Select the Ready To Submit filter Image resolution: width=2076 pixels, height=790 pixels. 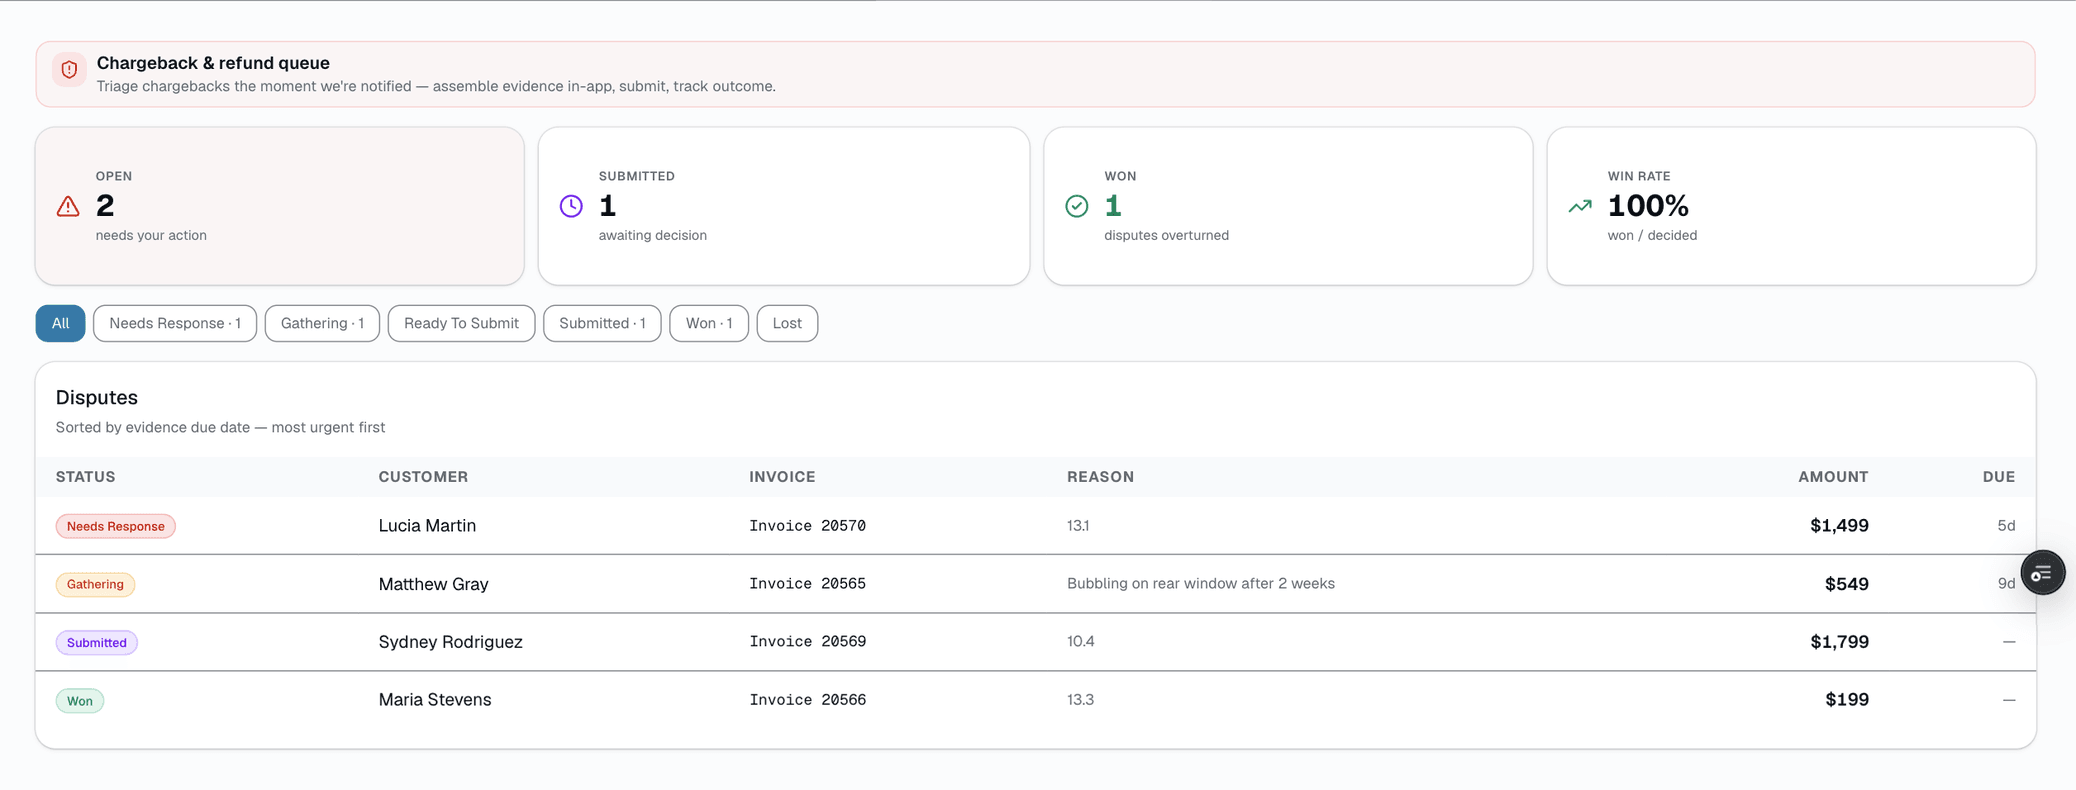[461, 323]
